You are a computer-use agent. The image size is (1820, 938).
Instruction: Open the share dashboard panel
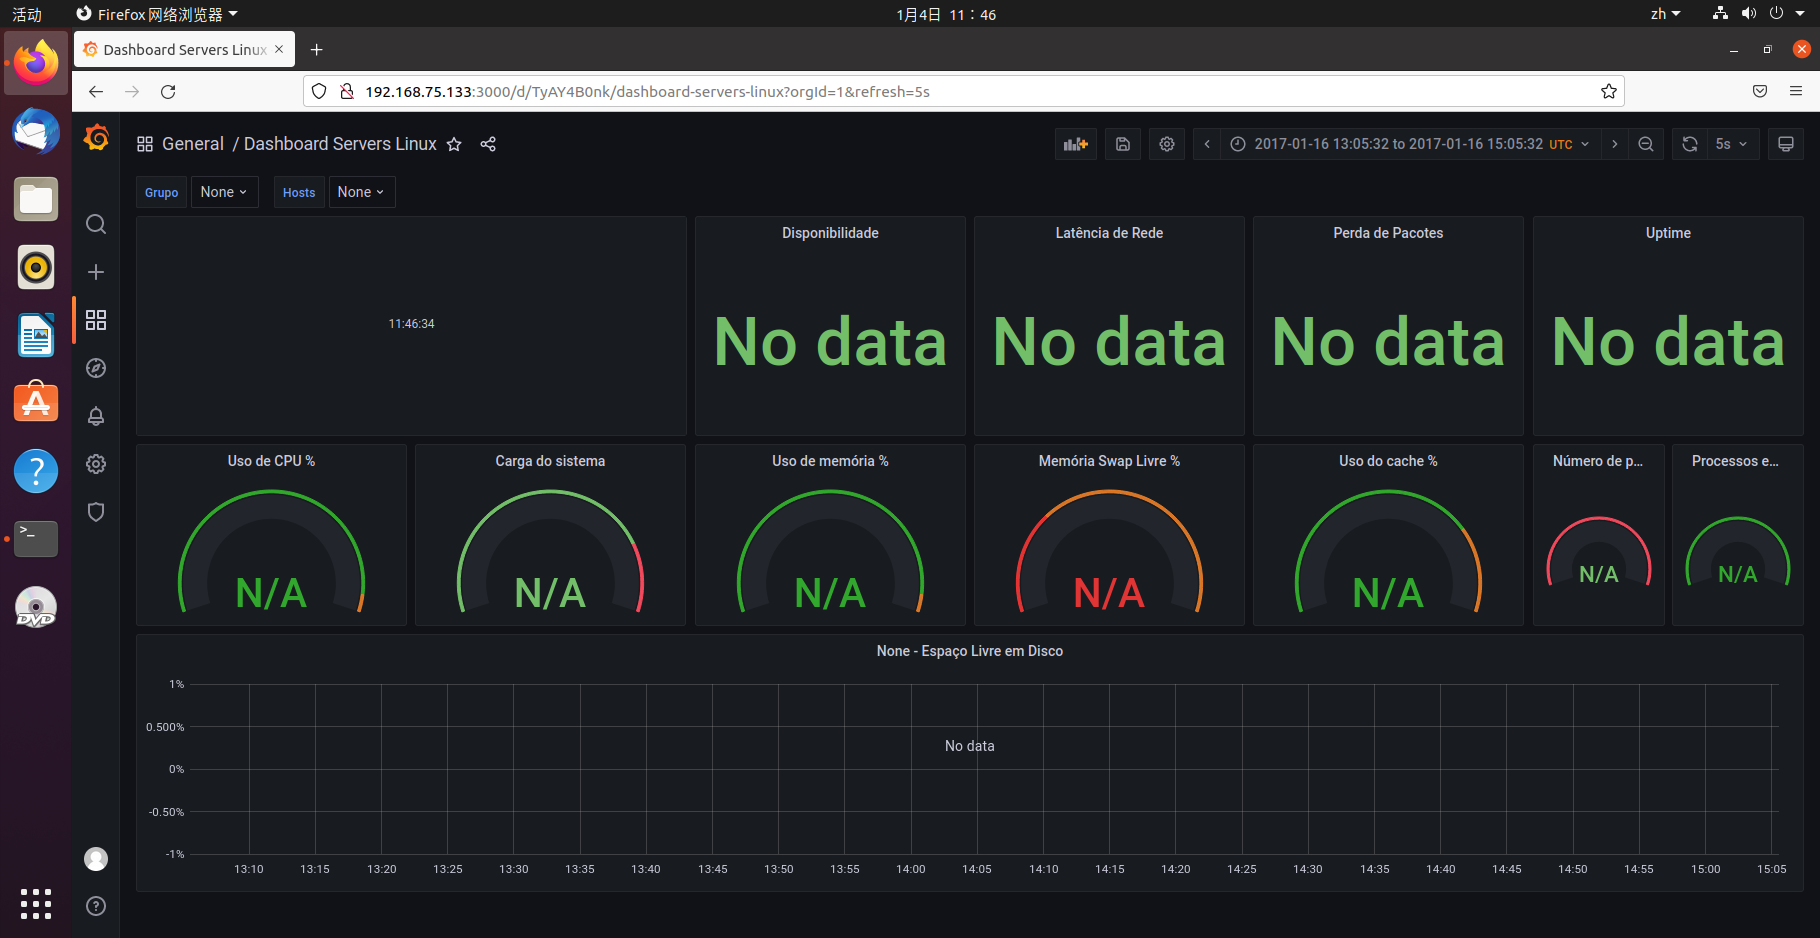coord(488,144)
